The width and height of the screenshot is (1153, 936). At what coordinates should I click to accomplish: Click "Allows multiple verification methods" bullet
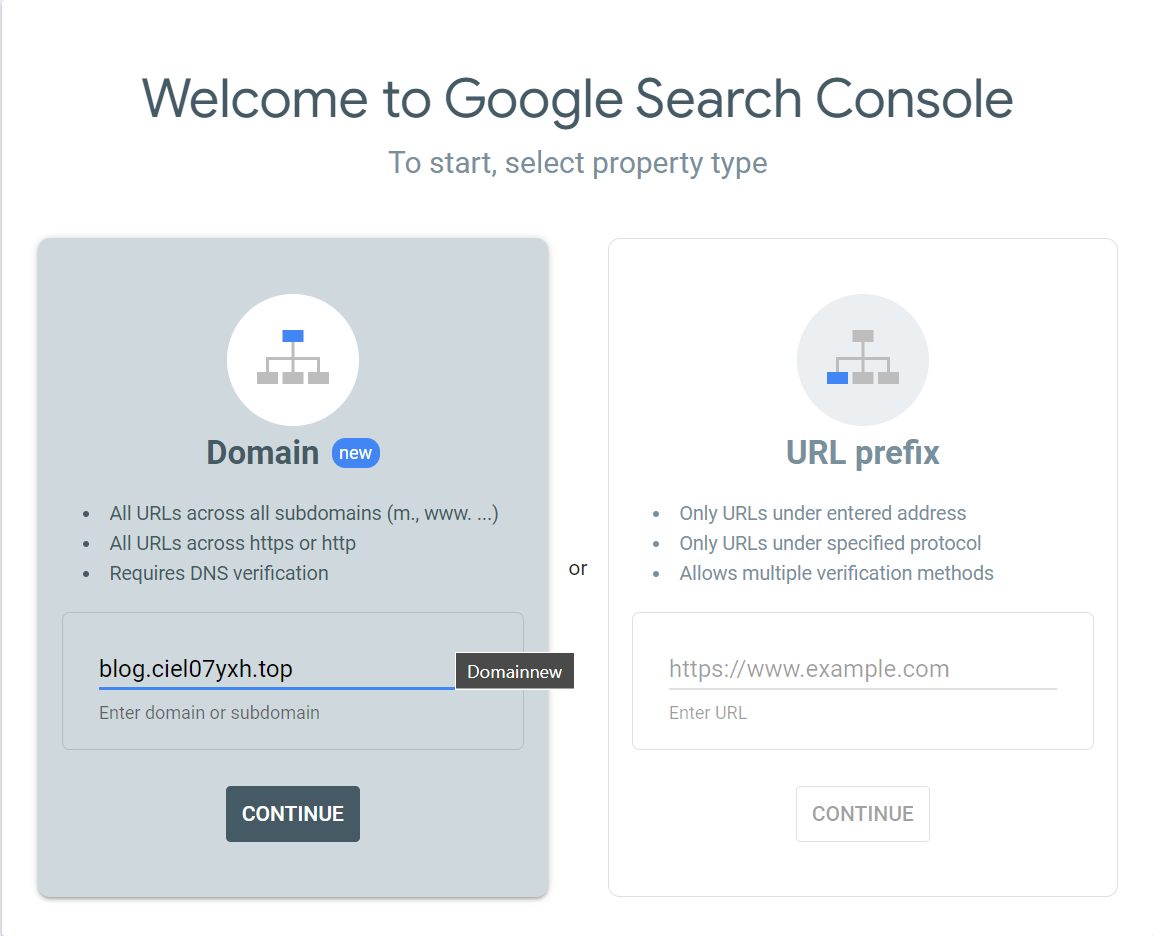(x=836, y=573)
